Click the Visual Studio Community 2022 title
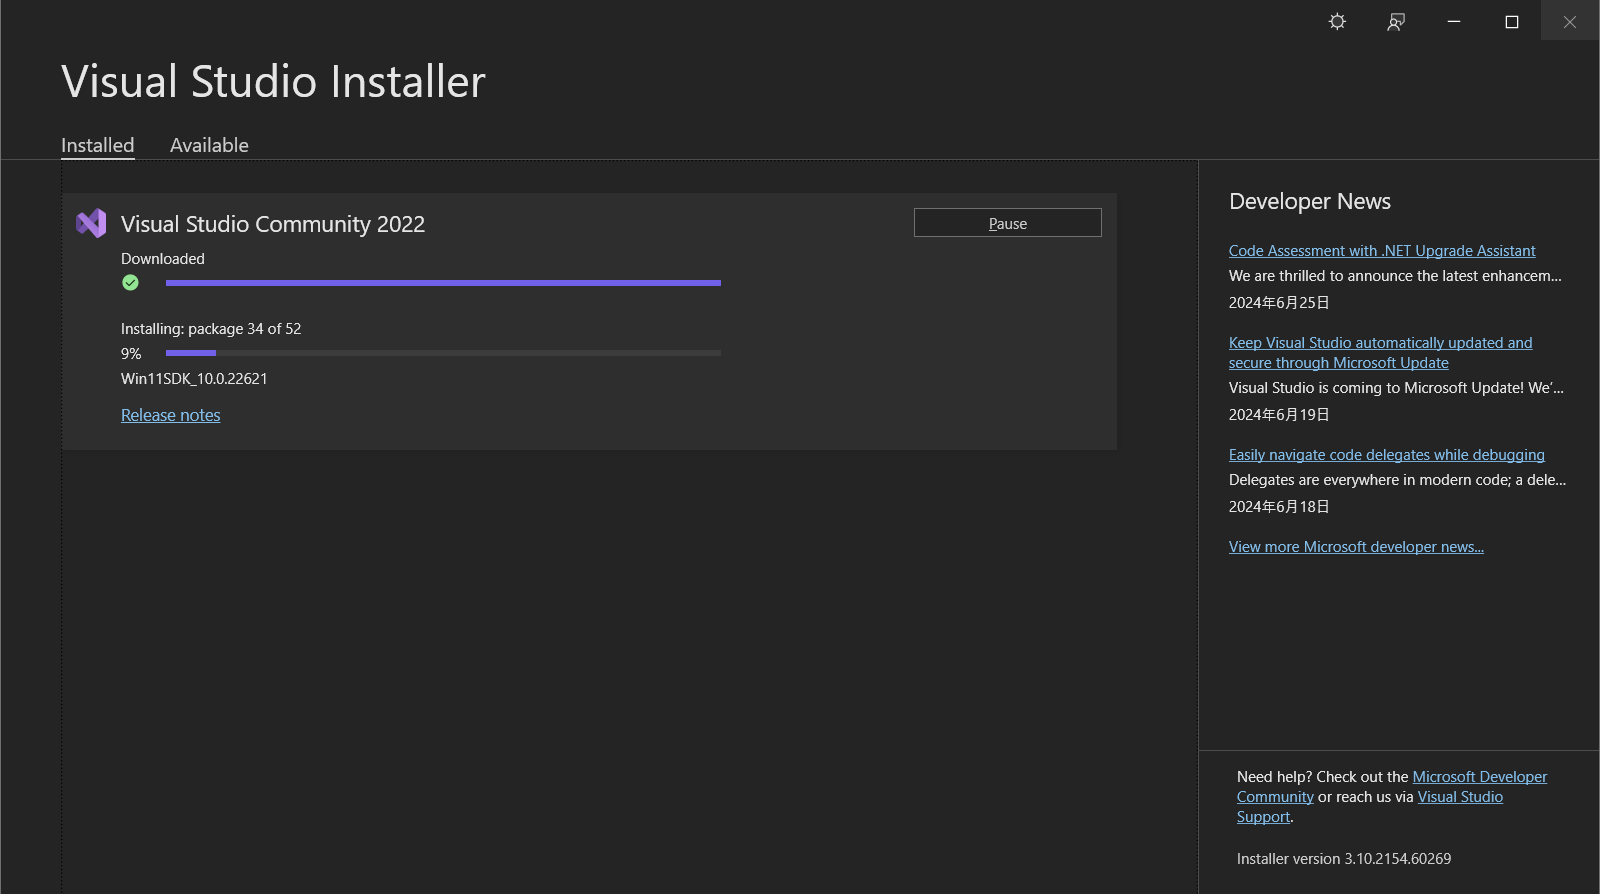 273,224
